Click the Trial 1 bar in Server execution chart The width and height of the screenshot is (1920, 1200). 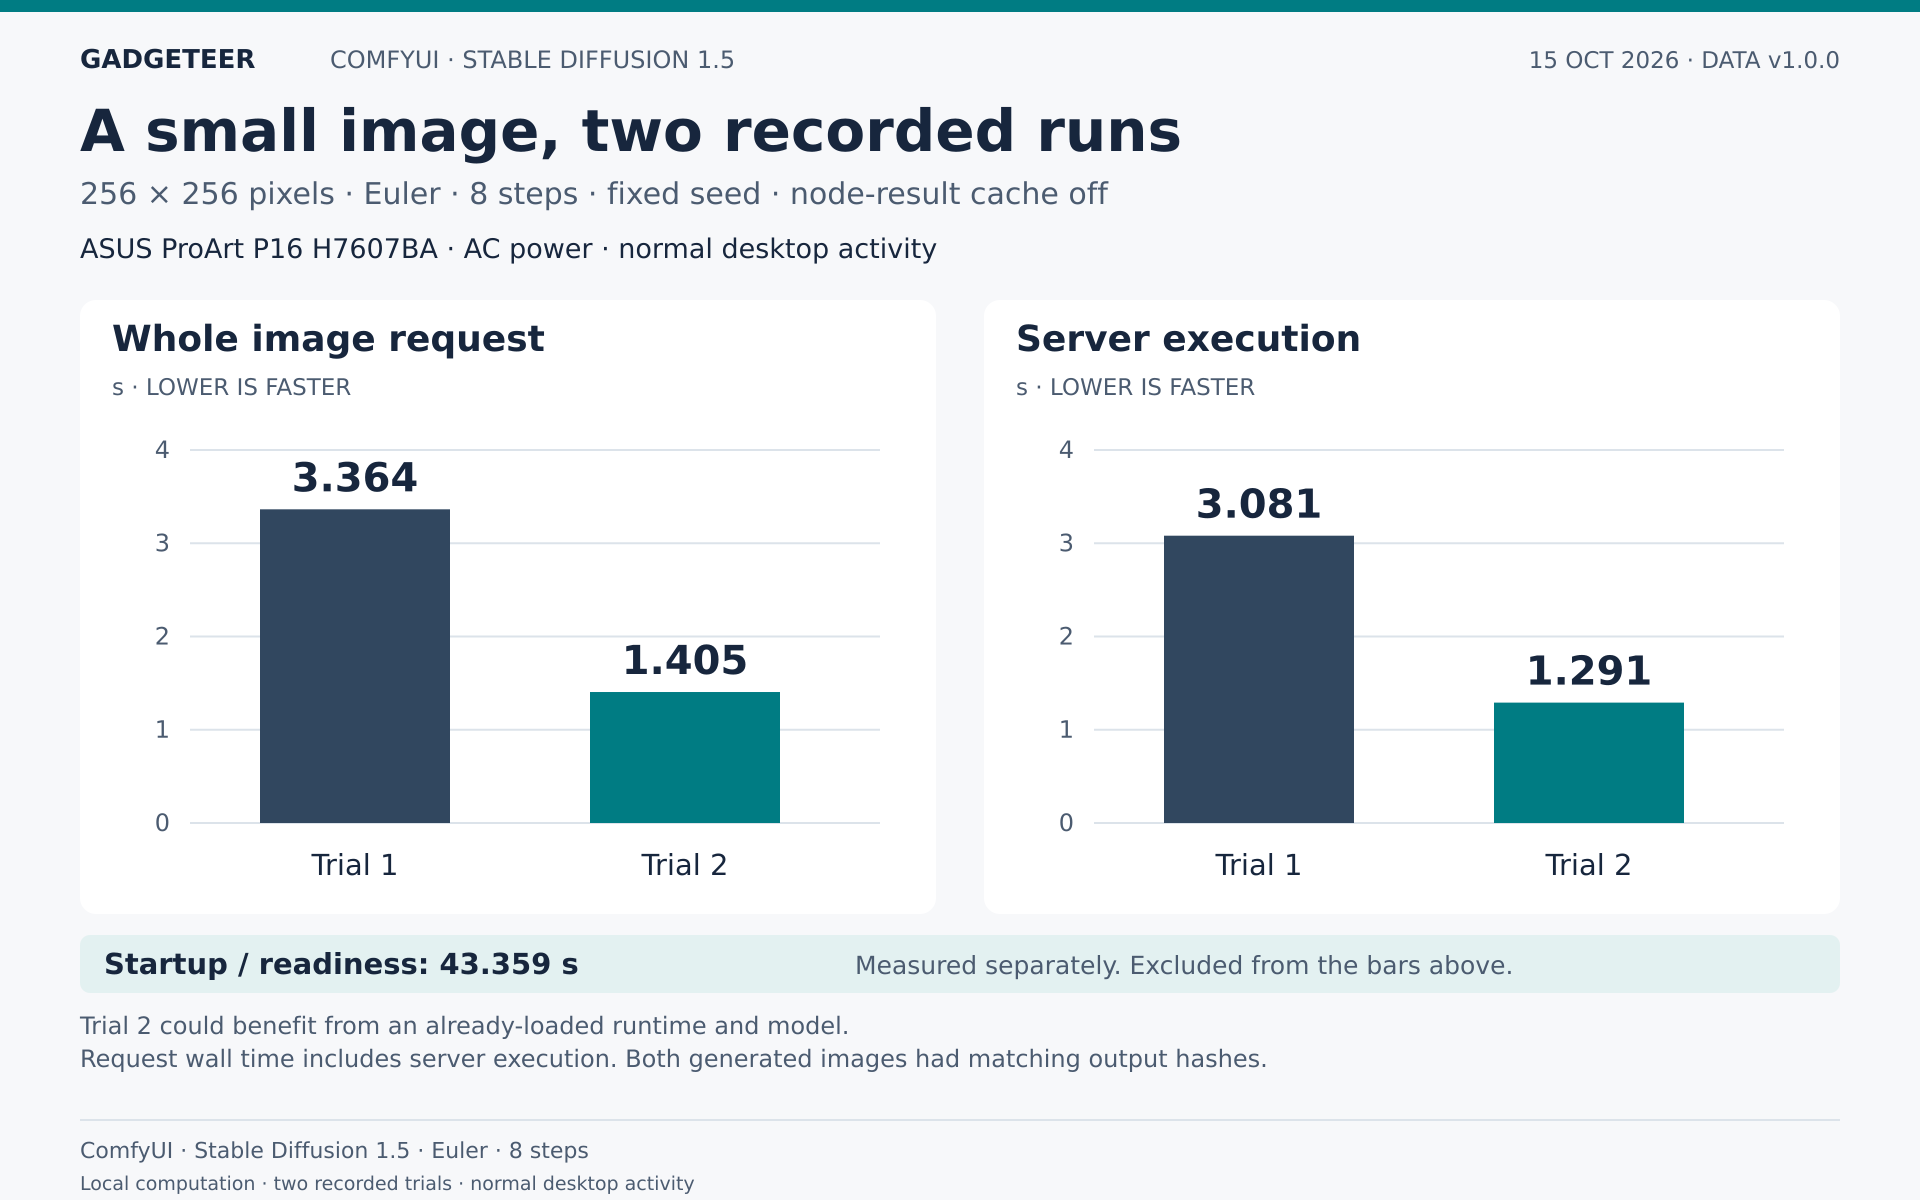(x=1259, y=679)
